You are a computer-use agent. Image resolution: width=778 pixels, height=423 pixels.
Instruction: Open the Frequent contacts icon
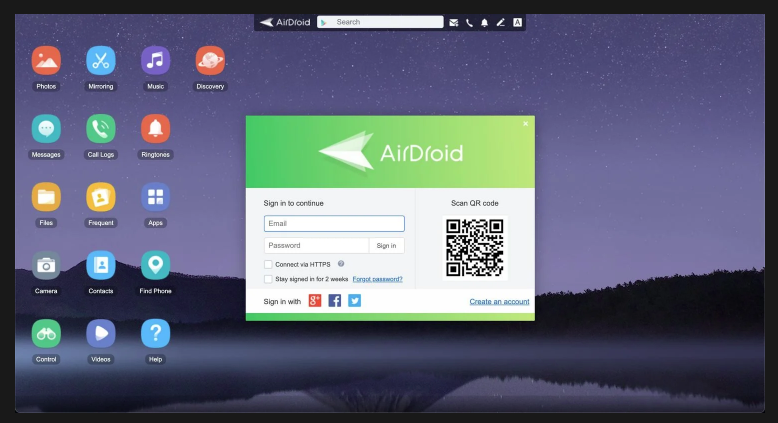(x=101, y=197)
